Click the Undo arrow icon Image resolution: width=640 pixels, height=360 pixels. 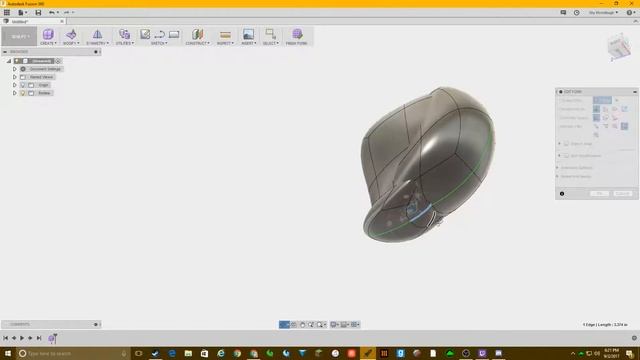tap(51, 13)
